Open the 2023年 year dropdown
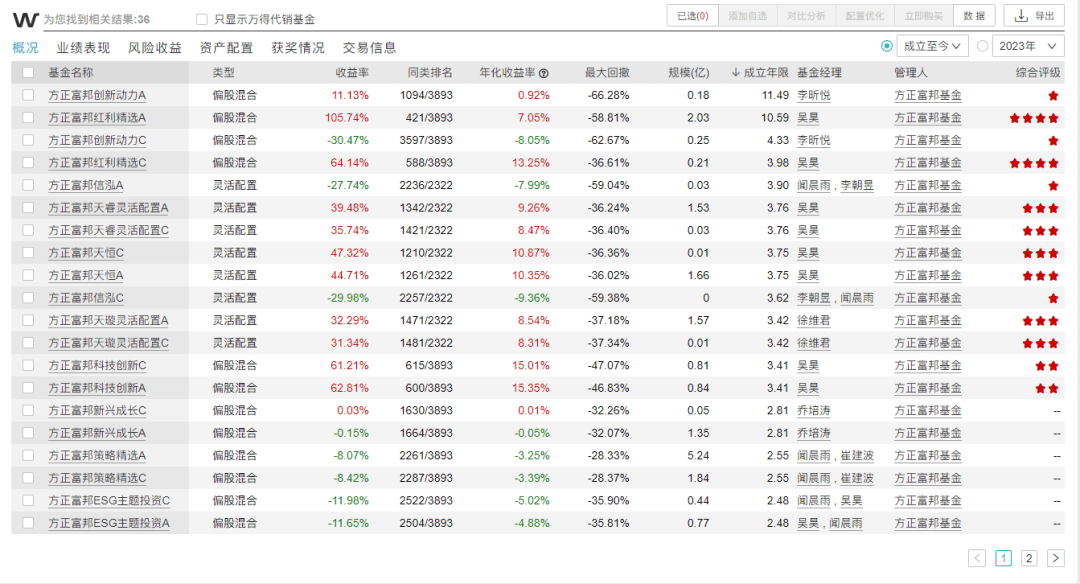The image size is (1080, 584). [1028, 46]
